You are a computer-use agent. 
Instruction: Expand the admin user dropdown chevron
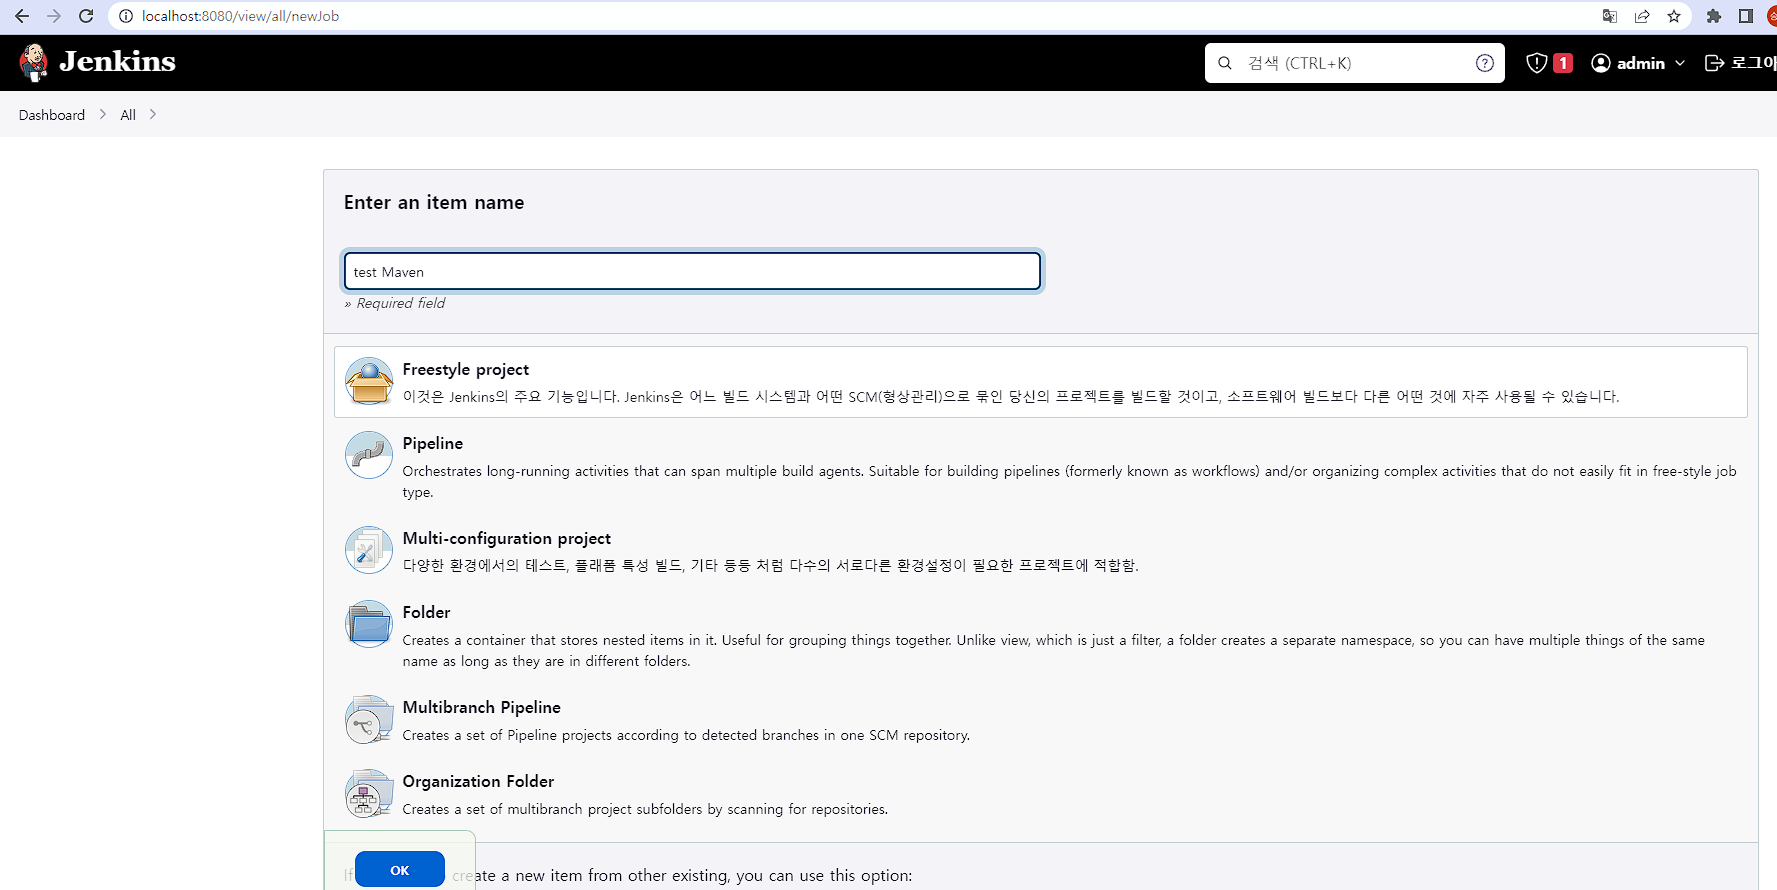(1680, 63)
